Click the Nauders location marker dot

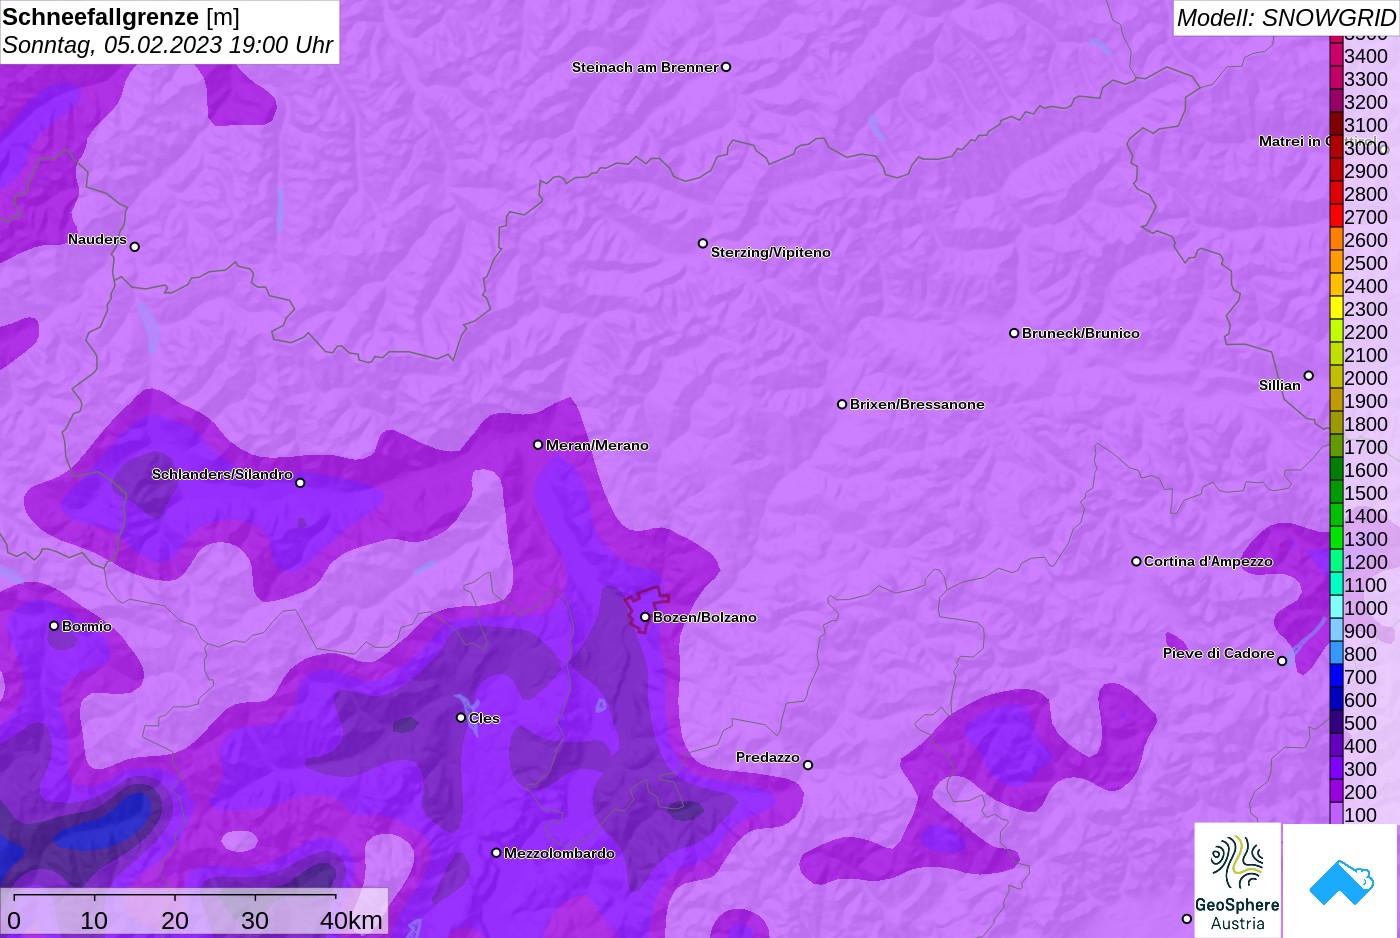pos(135,246)
